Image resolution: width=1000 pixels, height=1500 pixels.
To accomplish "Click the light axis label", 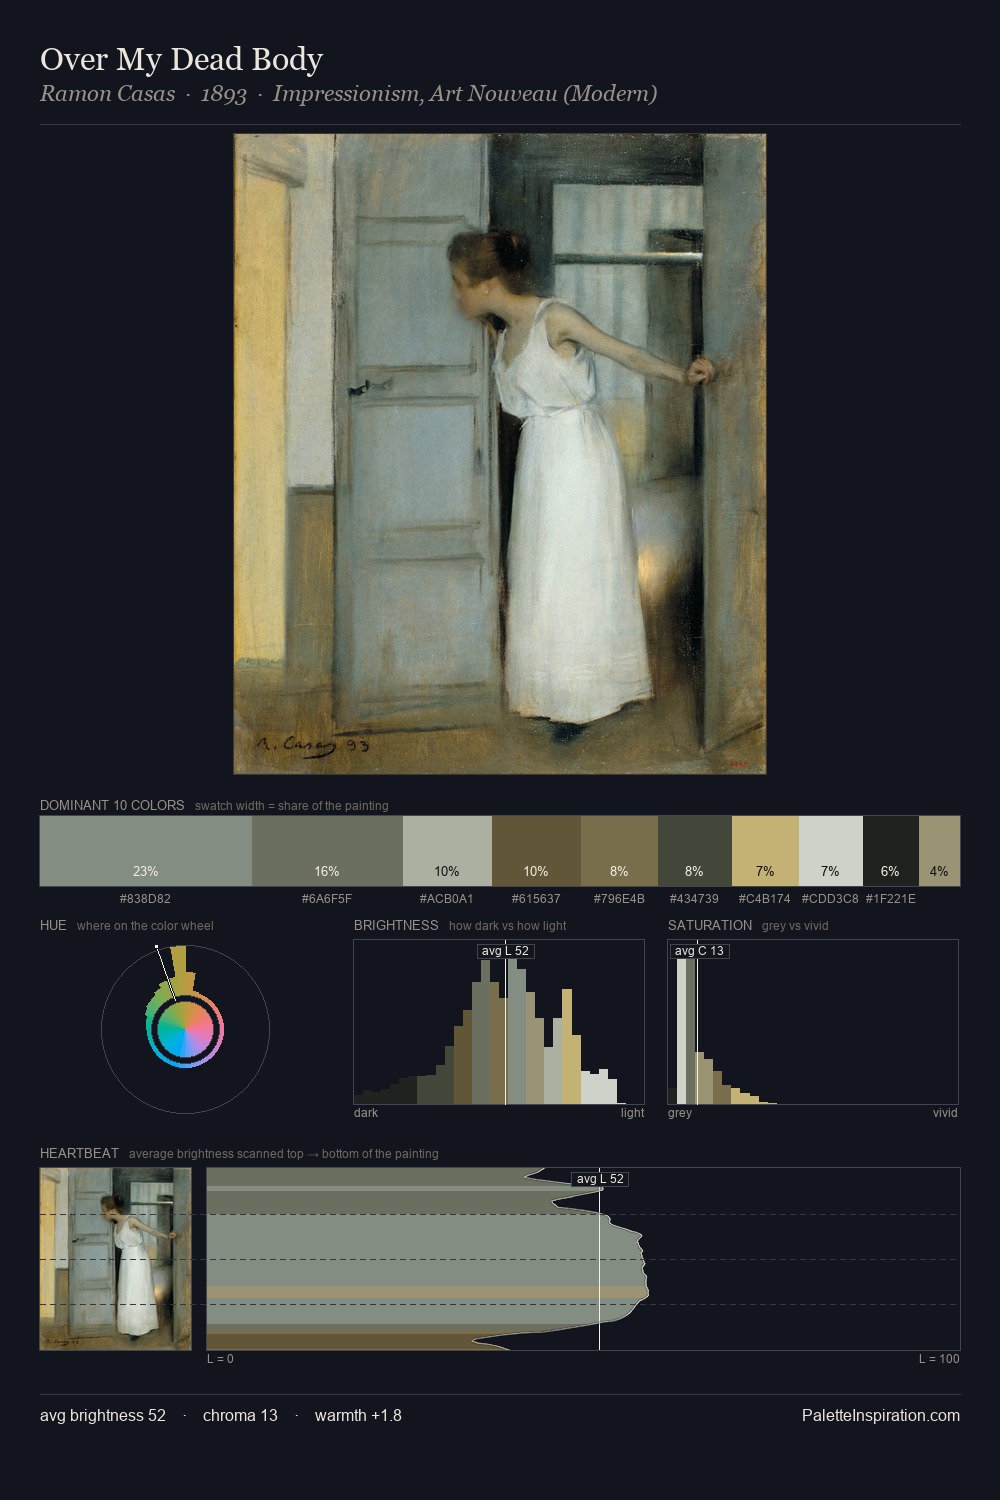I will pyautogui.click(x=632, y=1113).
